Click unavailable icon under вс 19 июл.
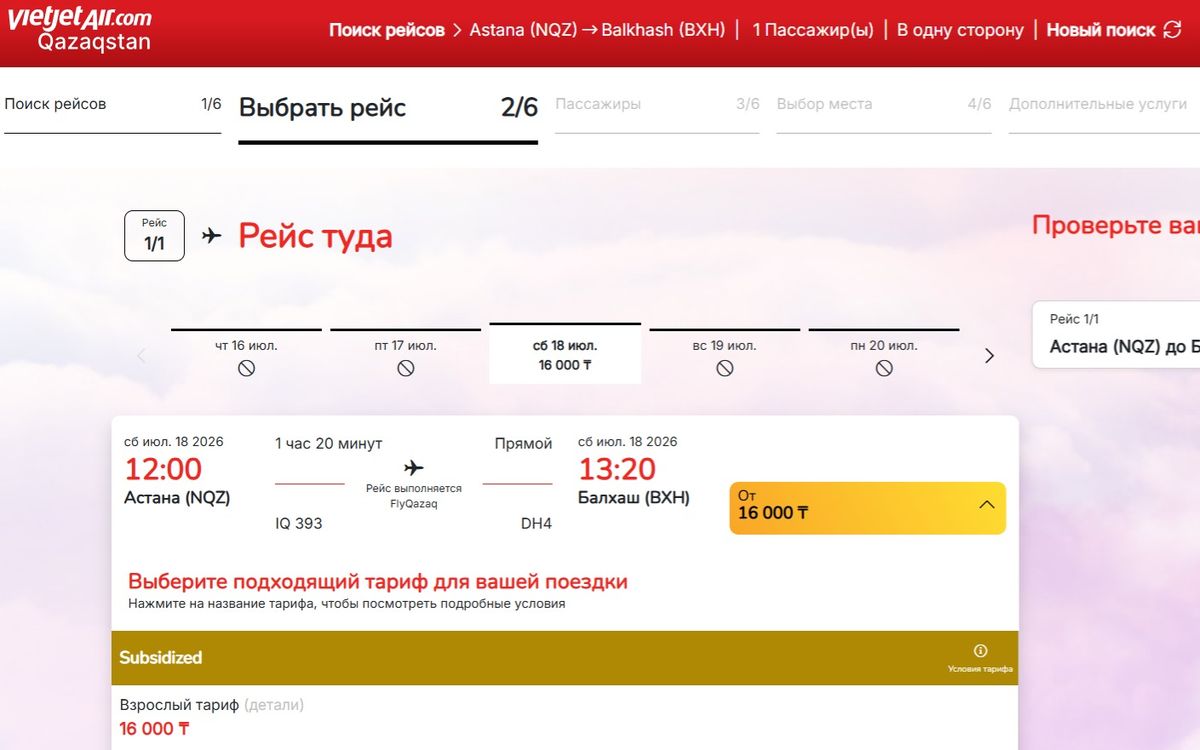Viewport: 1200px width, 750px height. click(725, 368)
